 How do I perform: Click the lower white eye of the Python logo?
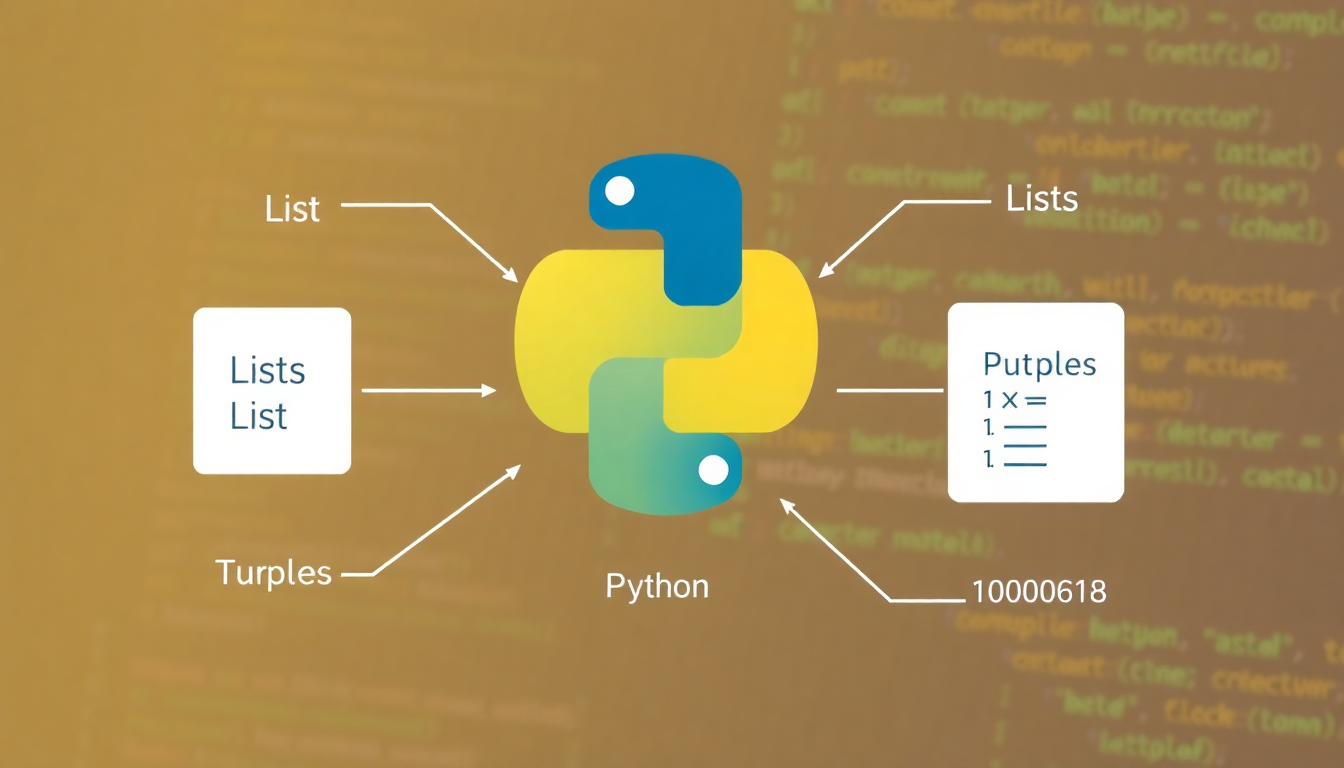tap(713, 469)
